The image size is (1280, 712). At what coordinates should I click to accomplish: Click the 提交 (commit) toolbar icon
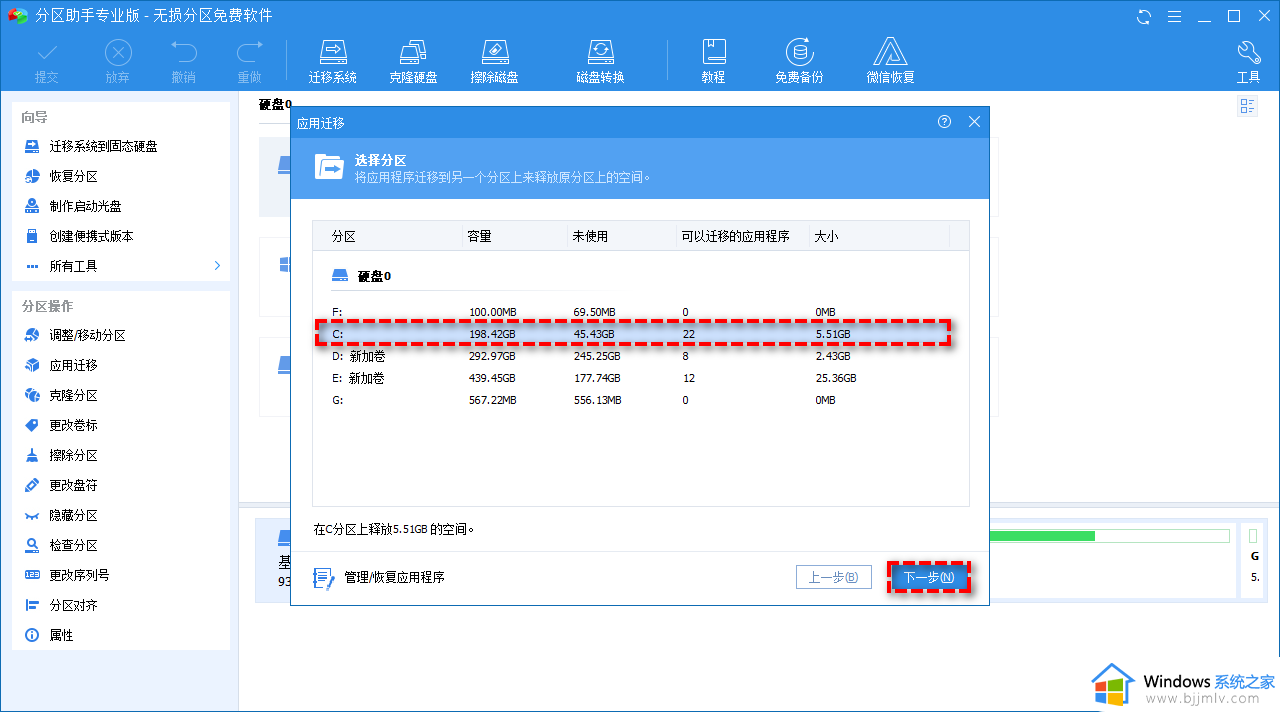47,60
